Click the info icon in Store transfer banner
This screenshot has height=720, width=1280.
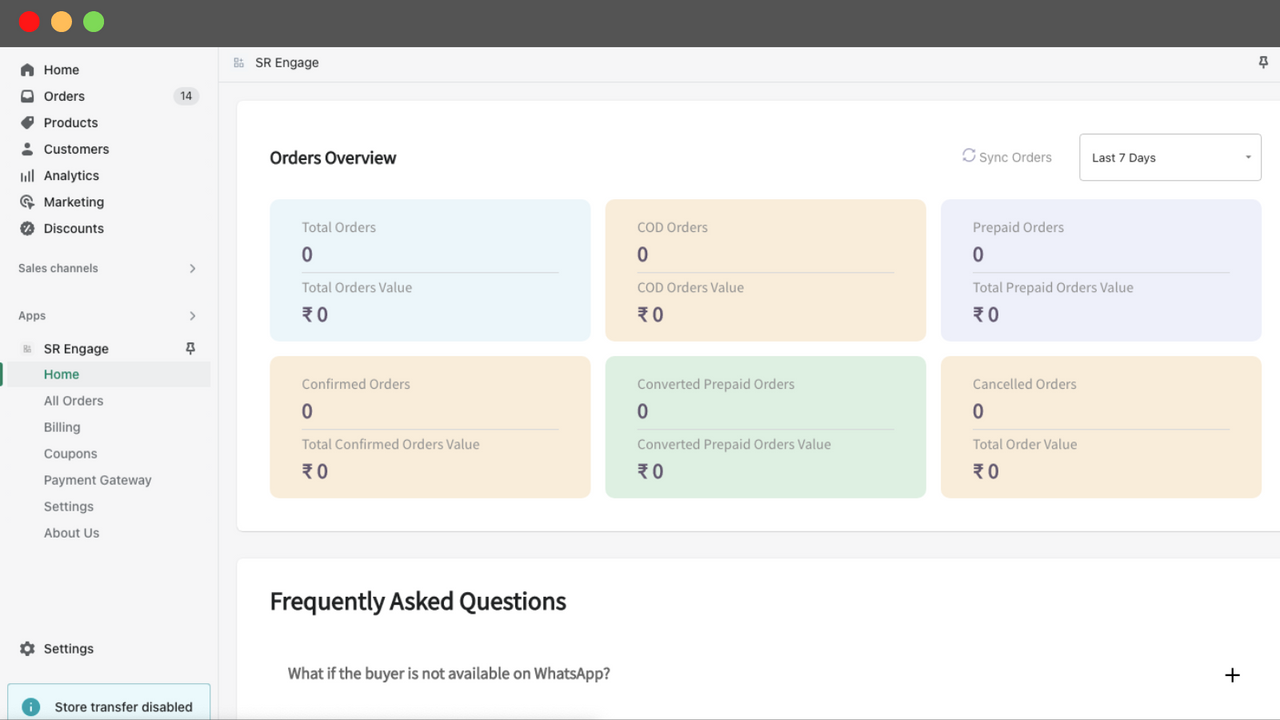31,707
